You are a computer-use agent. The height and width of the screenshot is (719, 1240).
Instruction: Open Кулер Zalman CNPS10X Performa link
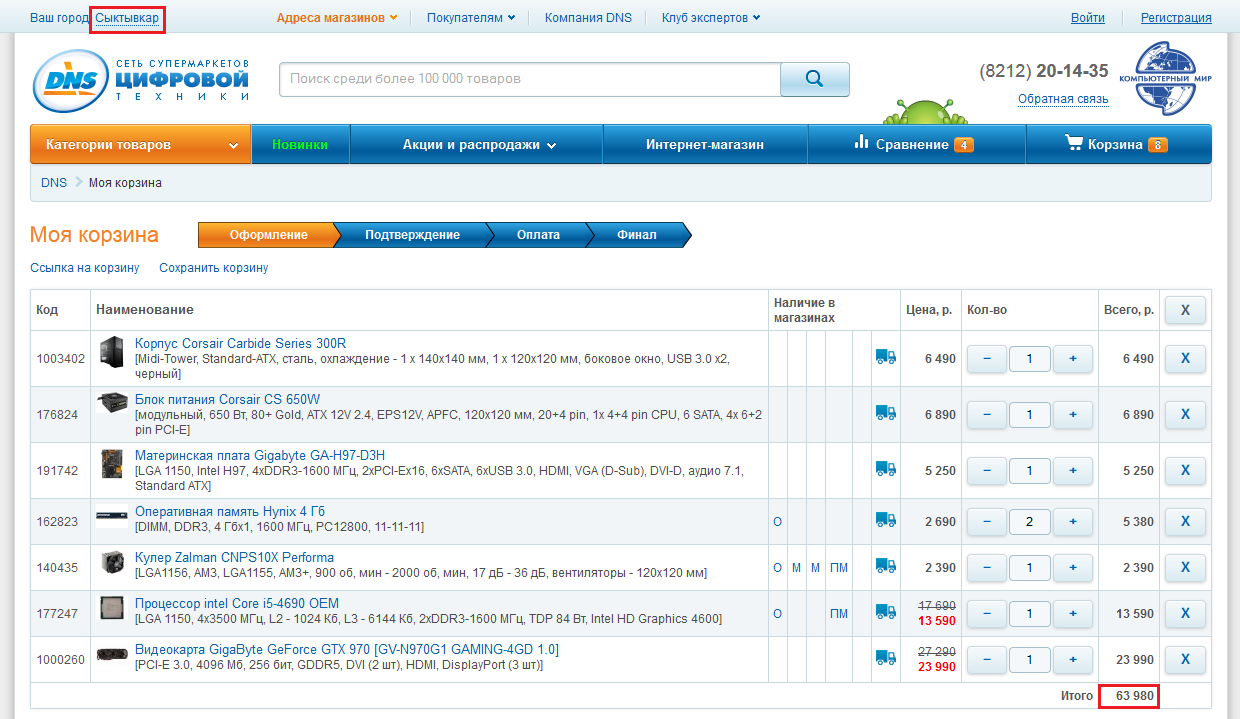click(x=234, y=557)
